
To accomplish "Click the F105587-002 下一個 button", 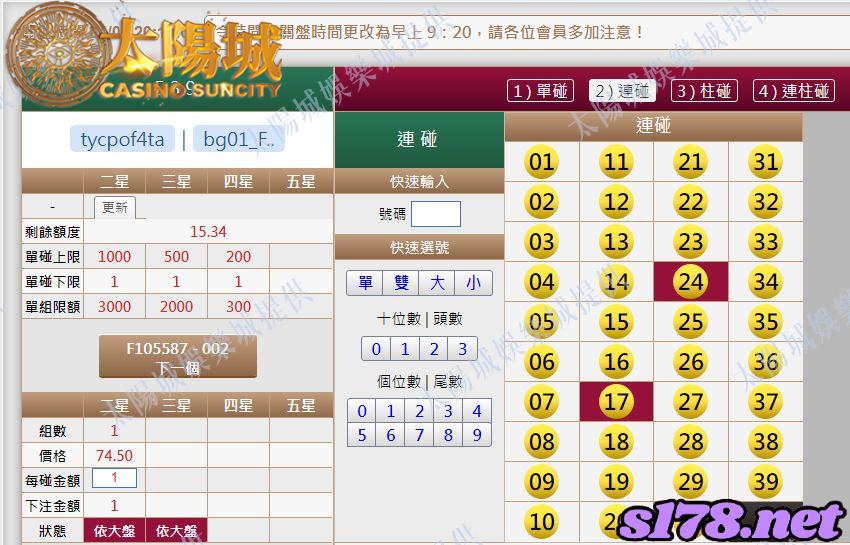I will point(178,357).
